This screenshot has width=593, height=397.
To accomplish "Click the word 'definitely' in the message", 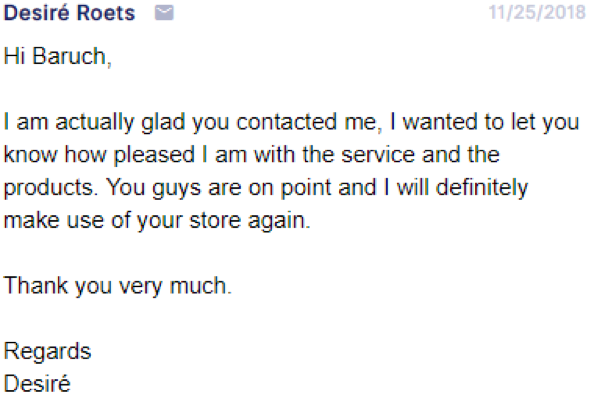I will [481, 189].
